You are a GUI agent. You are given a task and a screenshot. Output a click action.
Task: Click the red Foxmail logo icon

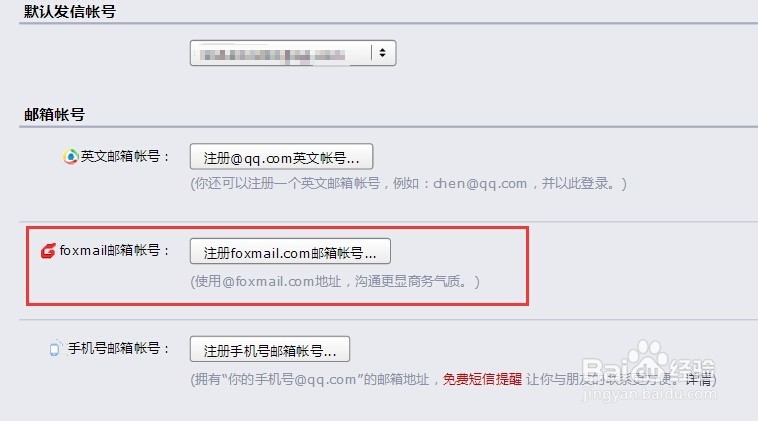(x=48, y=251)
